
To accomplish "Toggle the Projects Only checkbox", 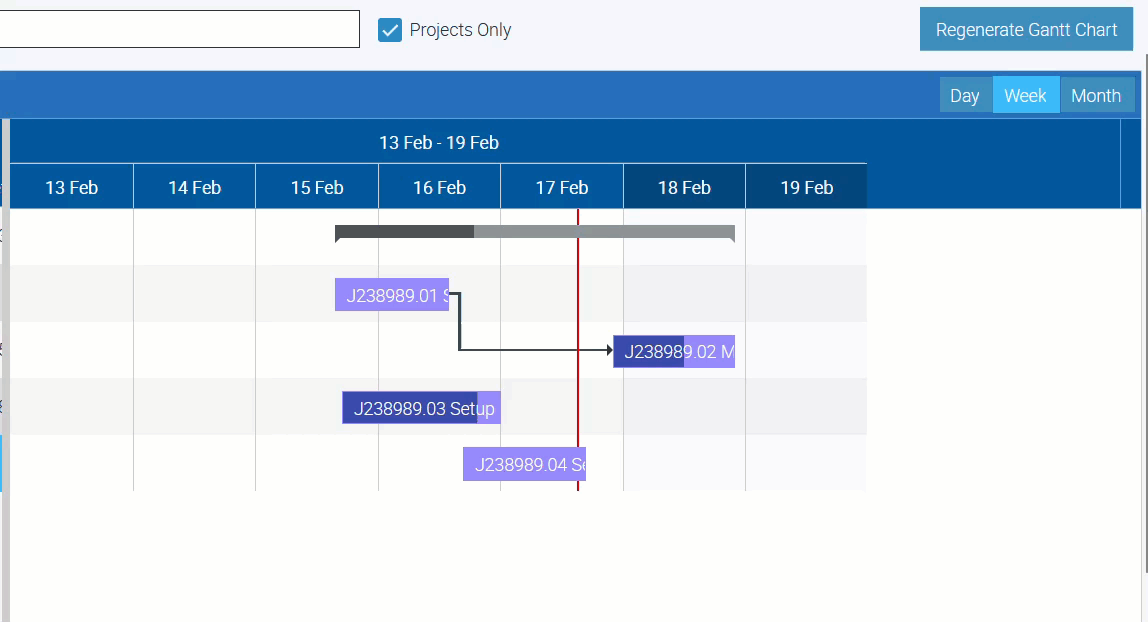I will (x=390, y=30).
